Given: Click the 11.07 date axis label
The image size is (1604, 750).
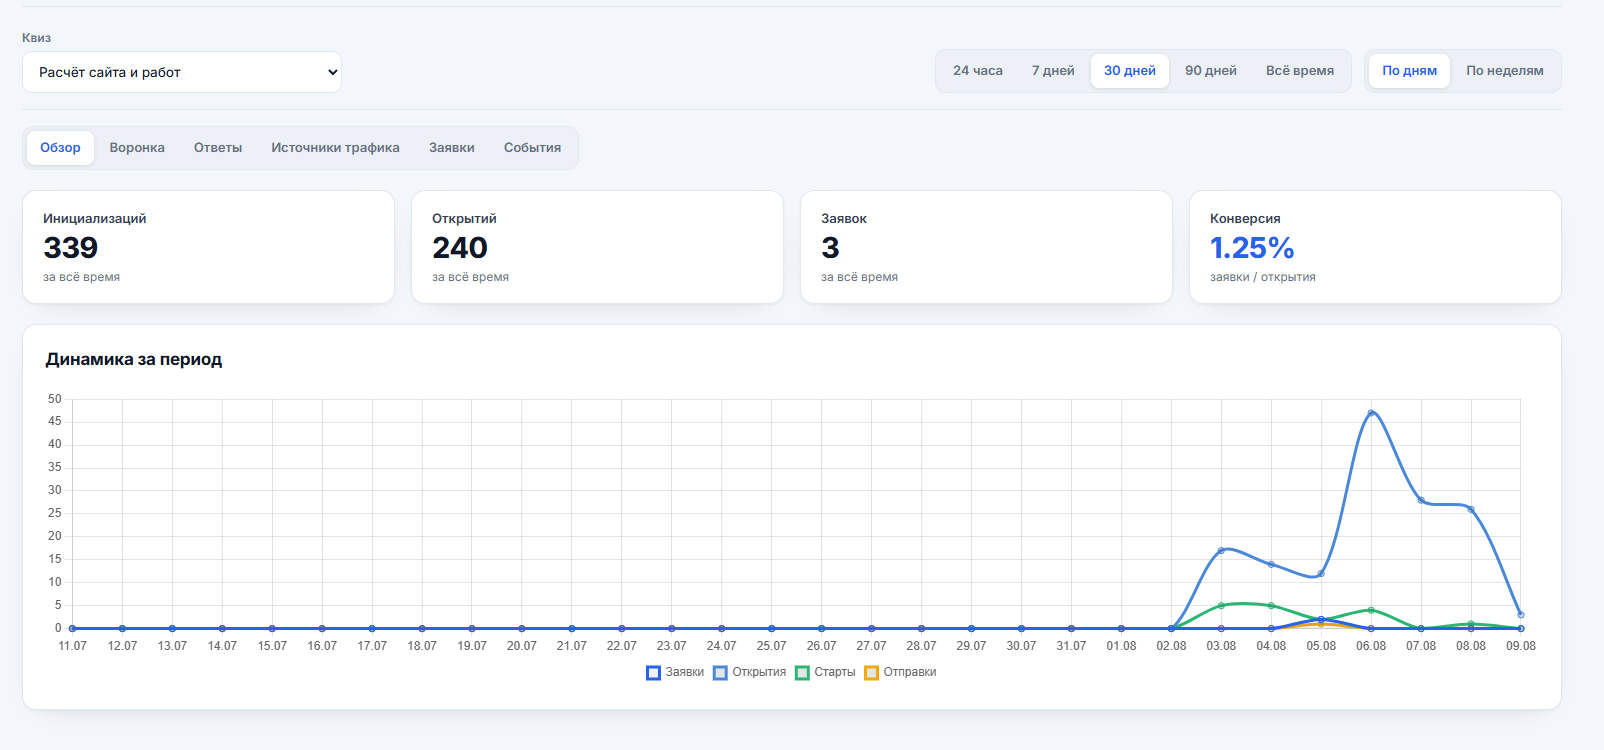Looking at the screenshot, I should click(72, 646).
